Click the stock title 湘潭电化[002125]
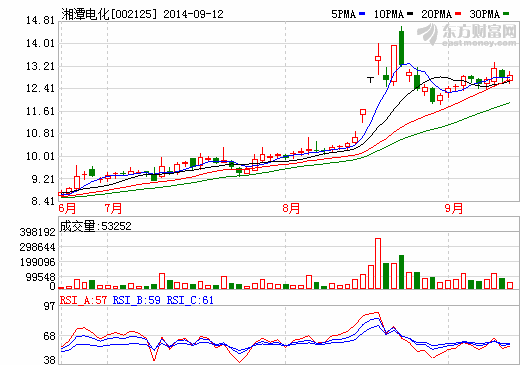 (109, 14)
